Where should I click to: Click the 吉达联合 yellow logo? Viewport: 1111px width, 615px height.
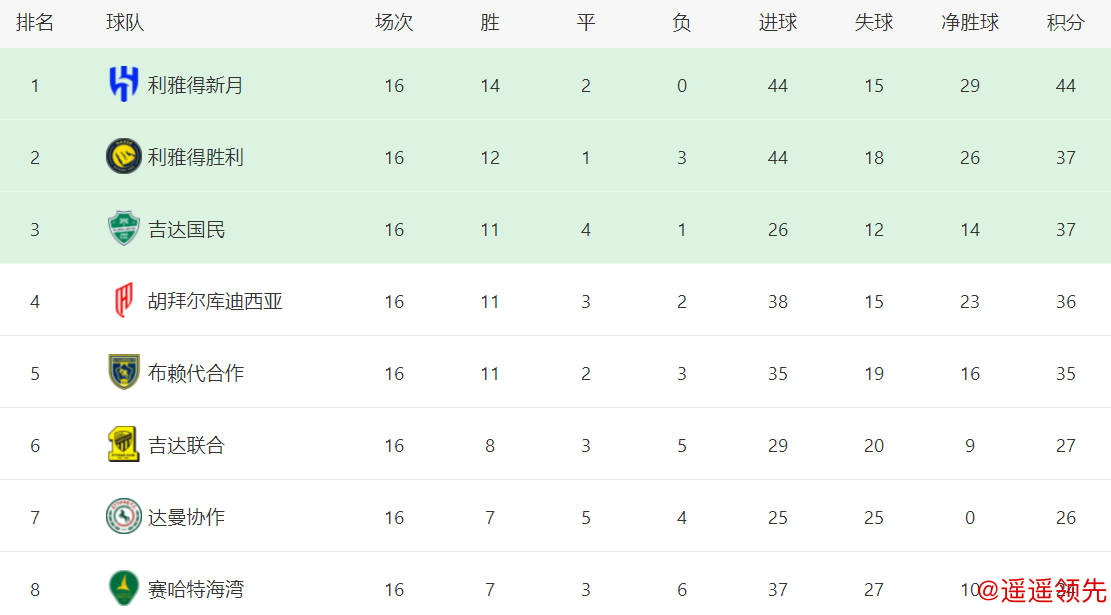click(x=124, y=445)
